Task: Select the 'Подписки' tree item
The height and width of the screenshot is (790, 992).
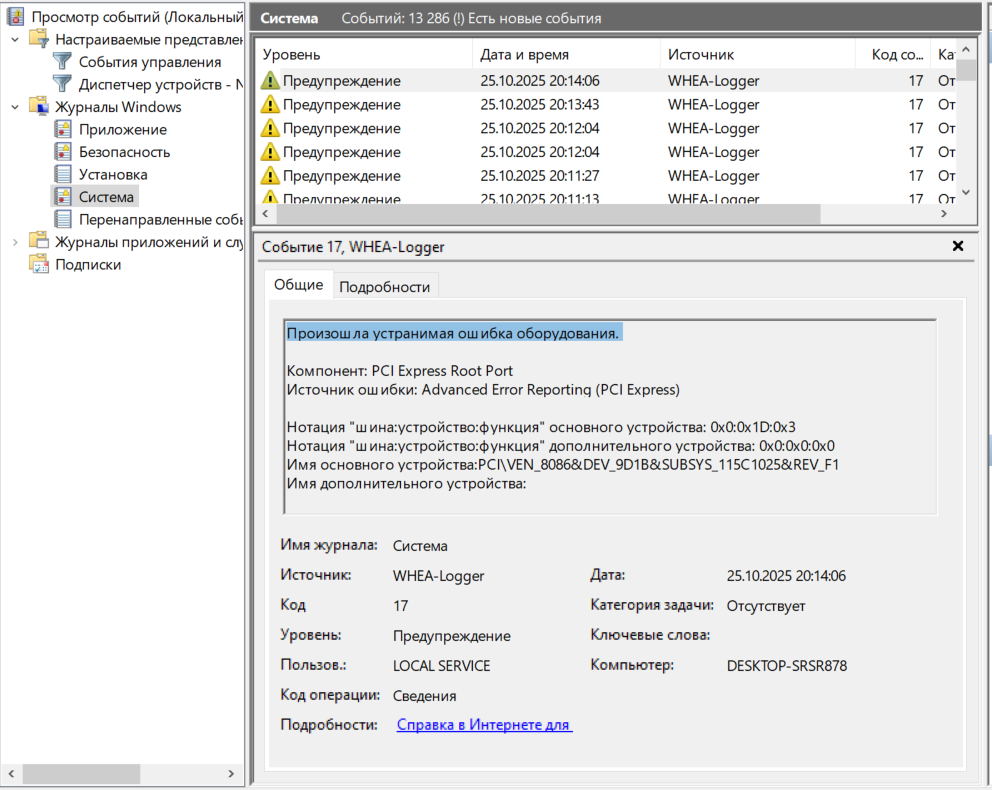Action: click(x=88, y=264)
